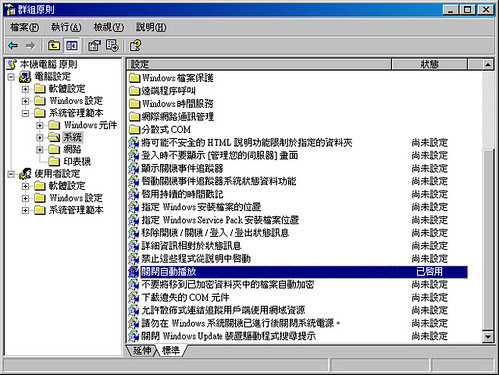Select Windows 設定 under 使用者設定
Image resolution: width=499 pixels, height=375 pixels.
(x=76, y=198)
